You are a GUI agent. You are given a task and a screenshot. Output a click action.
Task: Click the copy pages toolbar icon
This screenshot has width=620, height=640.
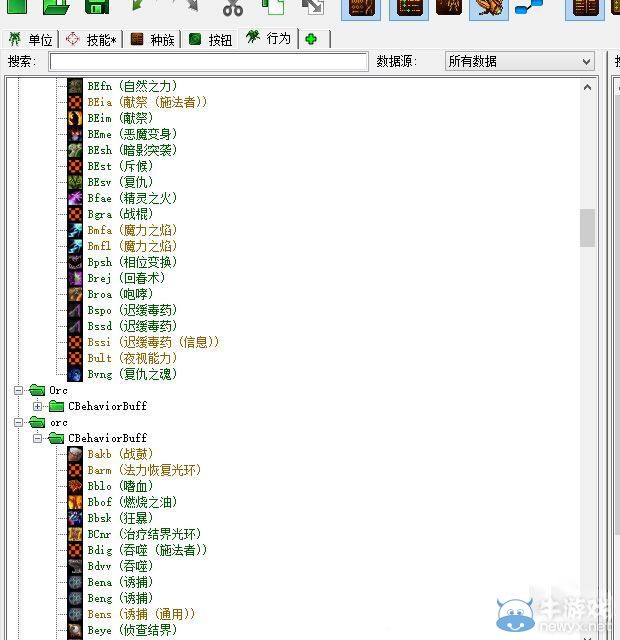[x=273, y=7]
